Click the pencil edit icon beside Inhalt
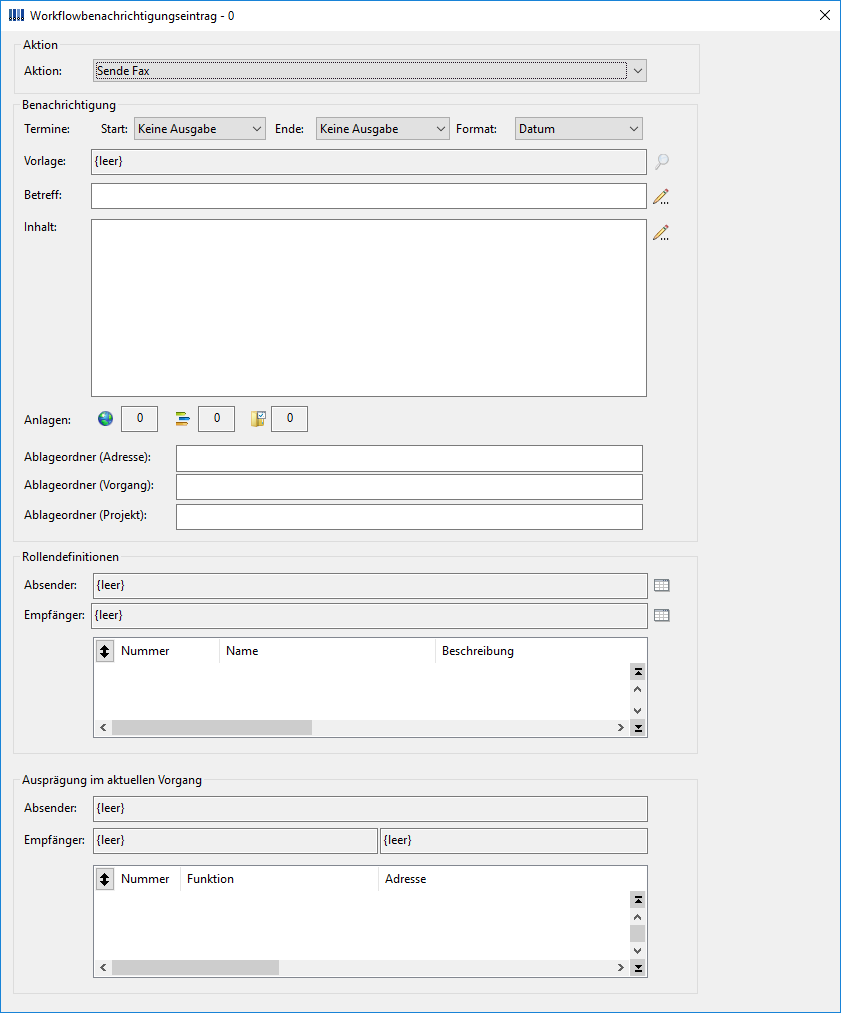Image resolution: width=841 pixels, height=1013 pixels. [x=661, y=233]
